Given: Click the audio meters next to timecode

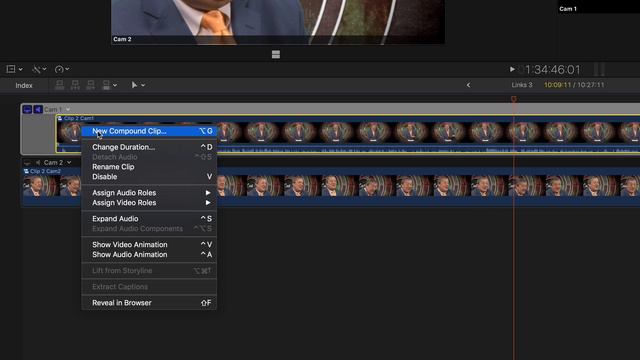Looking at the screenshot, I should click(x=599, y=69).
